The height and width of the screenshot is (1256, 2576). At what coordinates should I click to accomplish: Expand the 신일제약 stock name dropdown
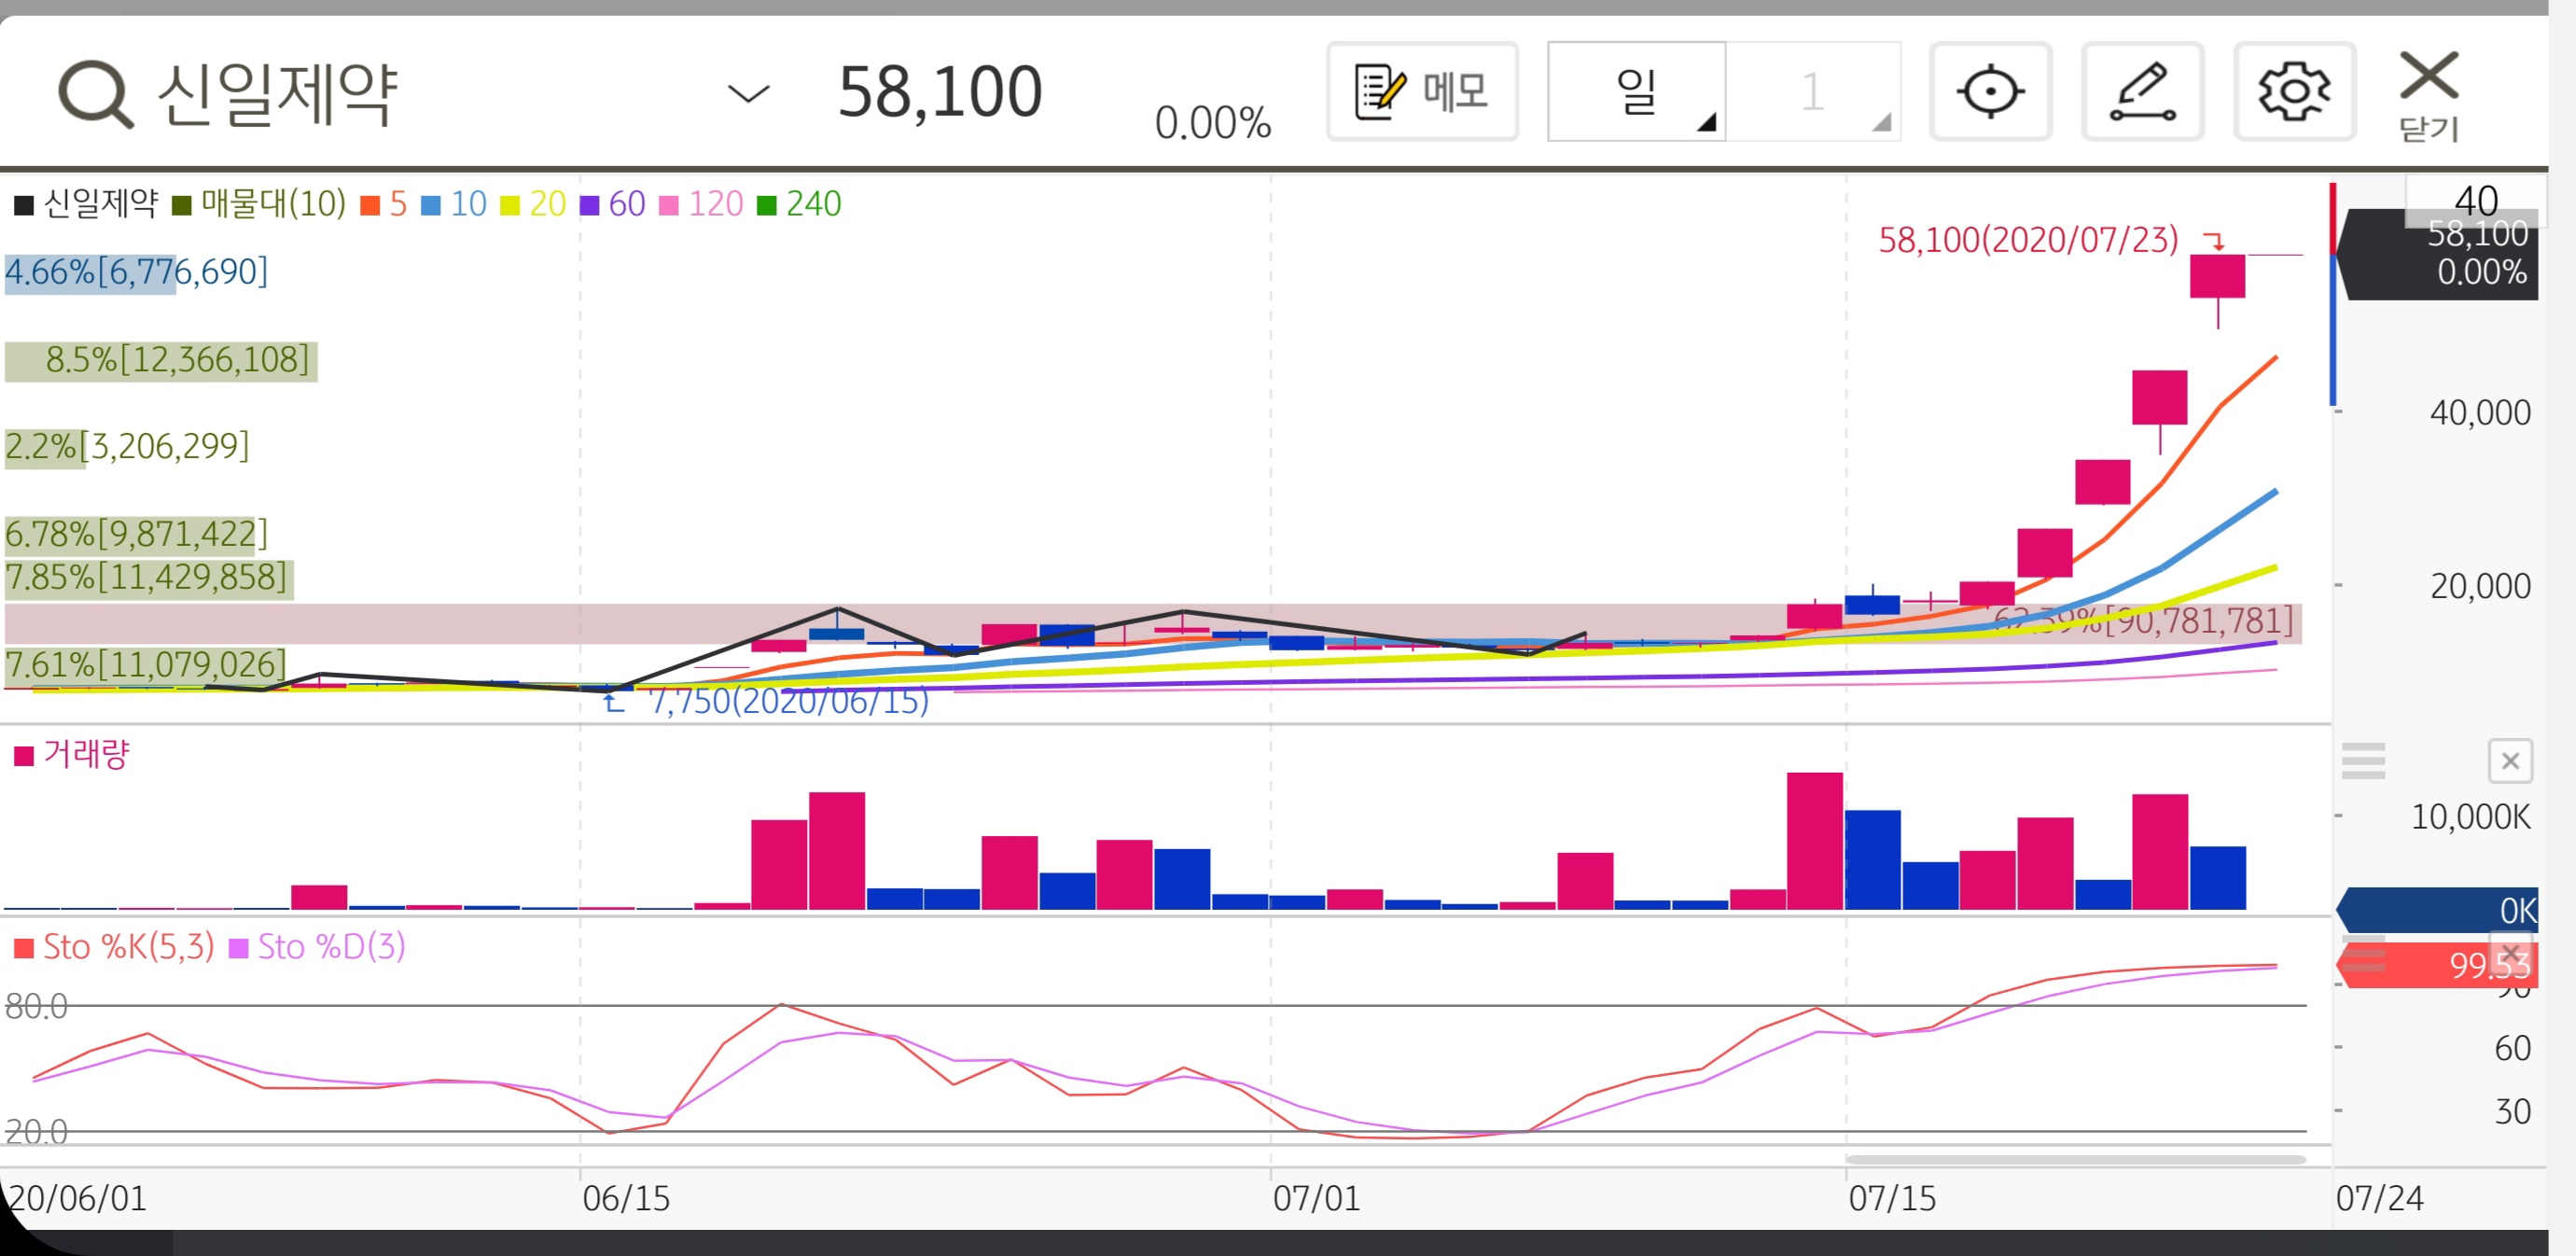point(748,94)
